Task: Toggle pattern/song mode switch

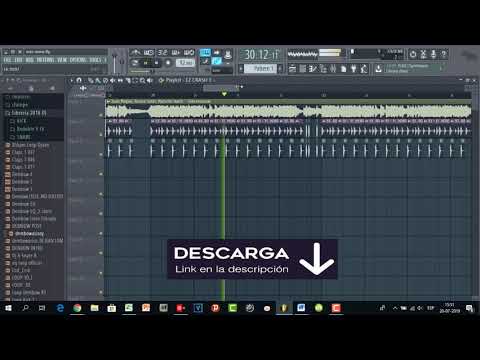Action: tap(135, 63)
